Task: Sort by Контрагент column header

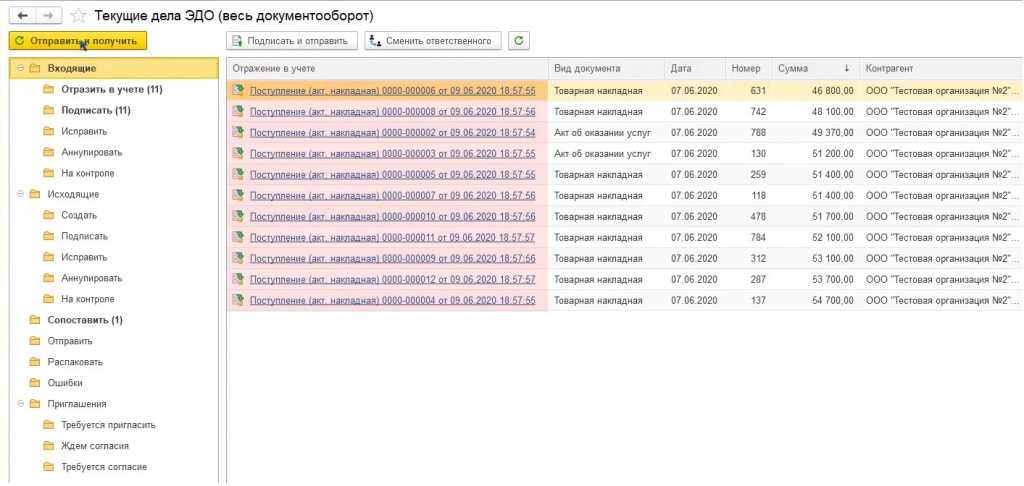Action: point(941,68)
